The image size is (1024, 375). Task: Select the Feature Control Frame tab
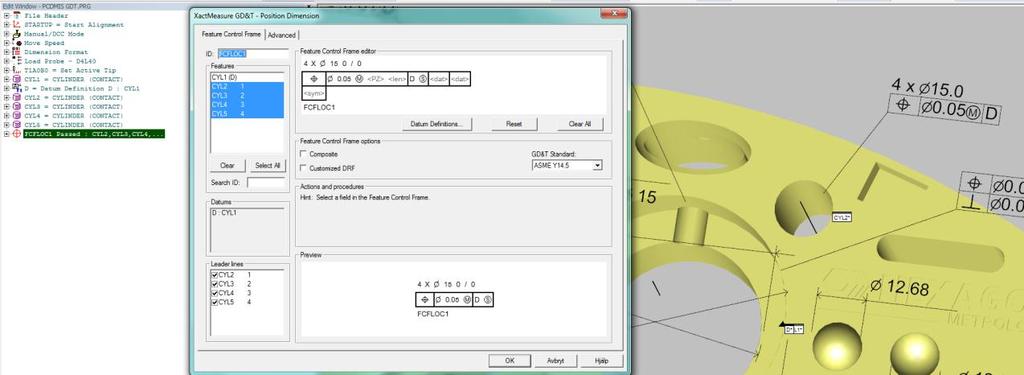coord(231,34)
